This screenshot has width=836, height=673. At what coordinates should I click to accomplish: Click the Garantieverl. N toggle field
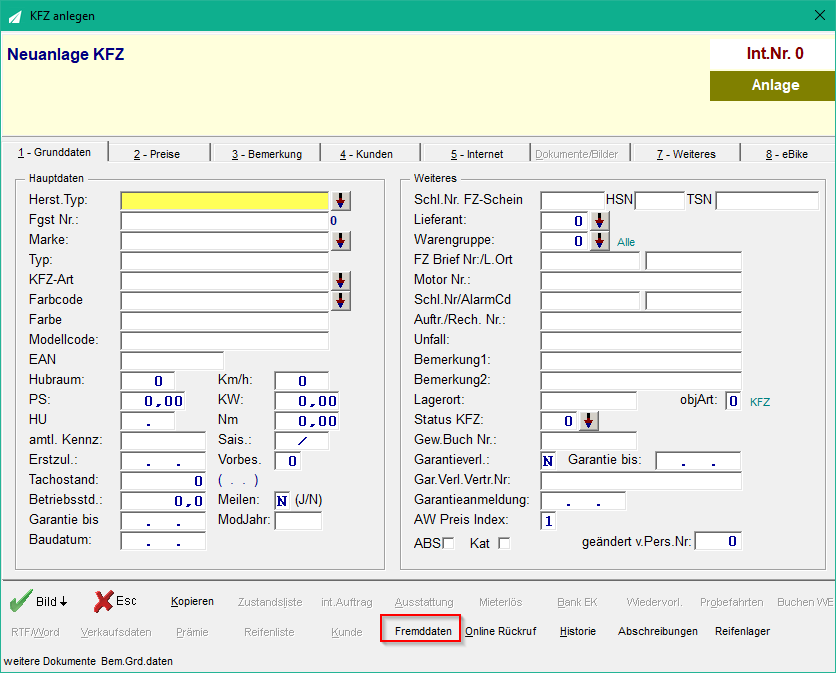pyautogui.click(x=548, y=461)
